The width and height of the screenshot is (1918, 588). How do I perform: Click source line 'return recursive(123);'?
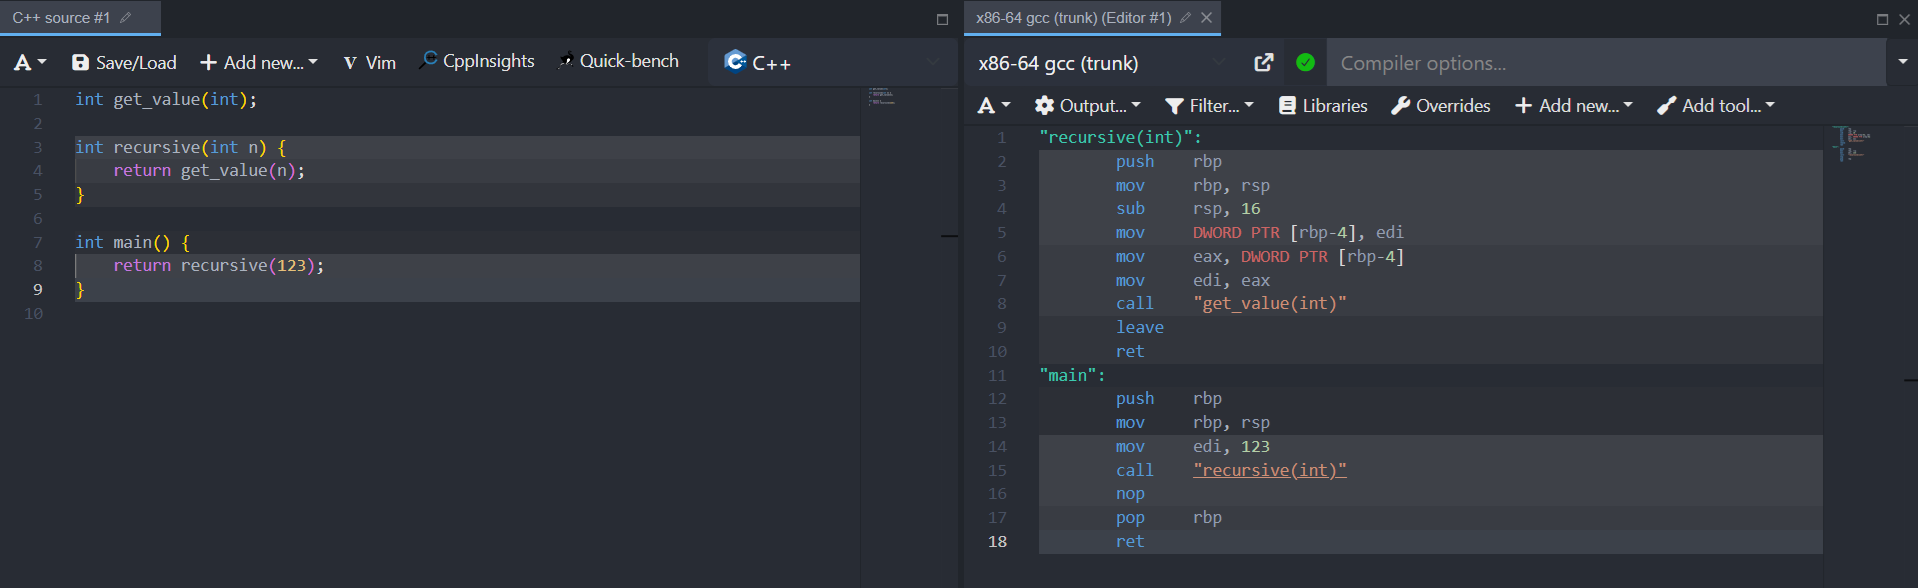pyautogui.click(x=218, y=266)
